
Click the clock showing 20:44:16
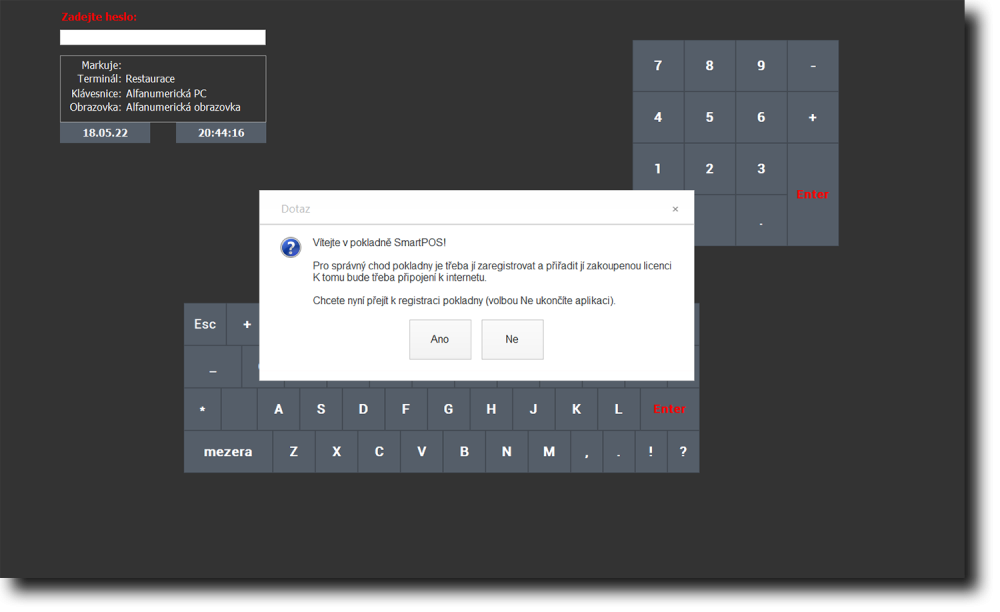tap(221, 133)
